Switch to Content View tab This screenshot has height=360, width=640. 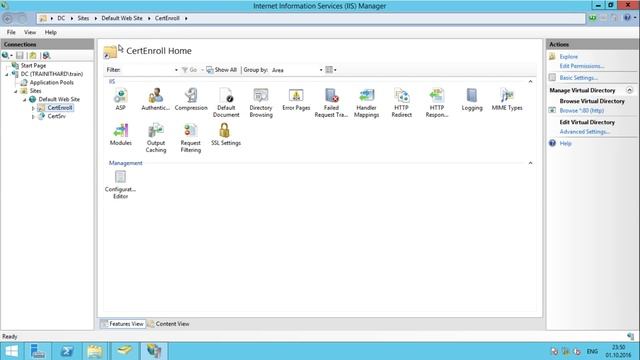(x=169, y=324)
